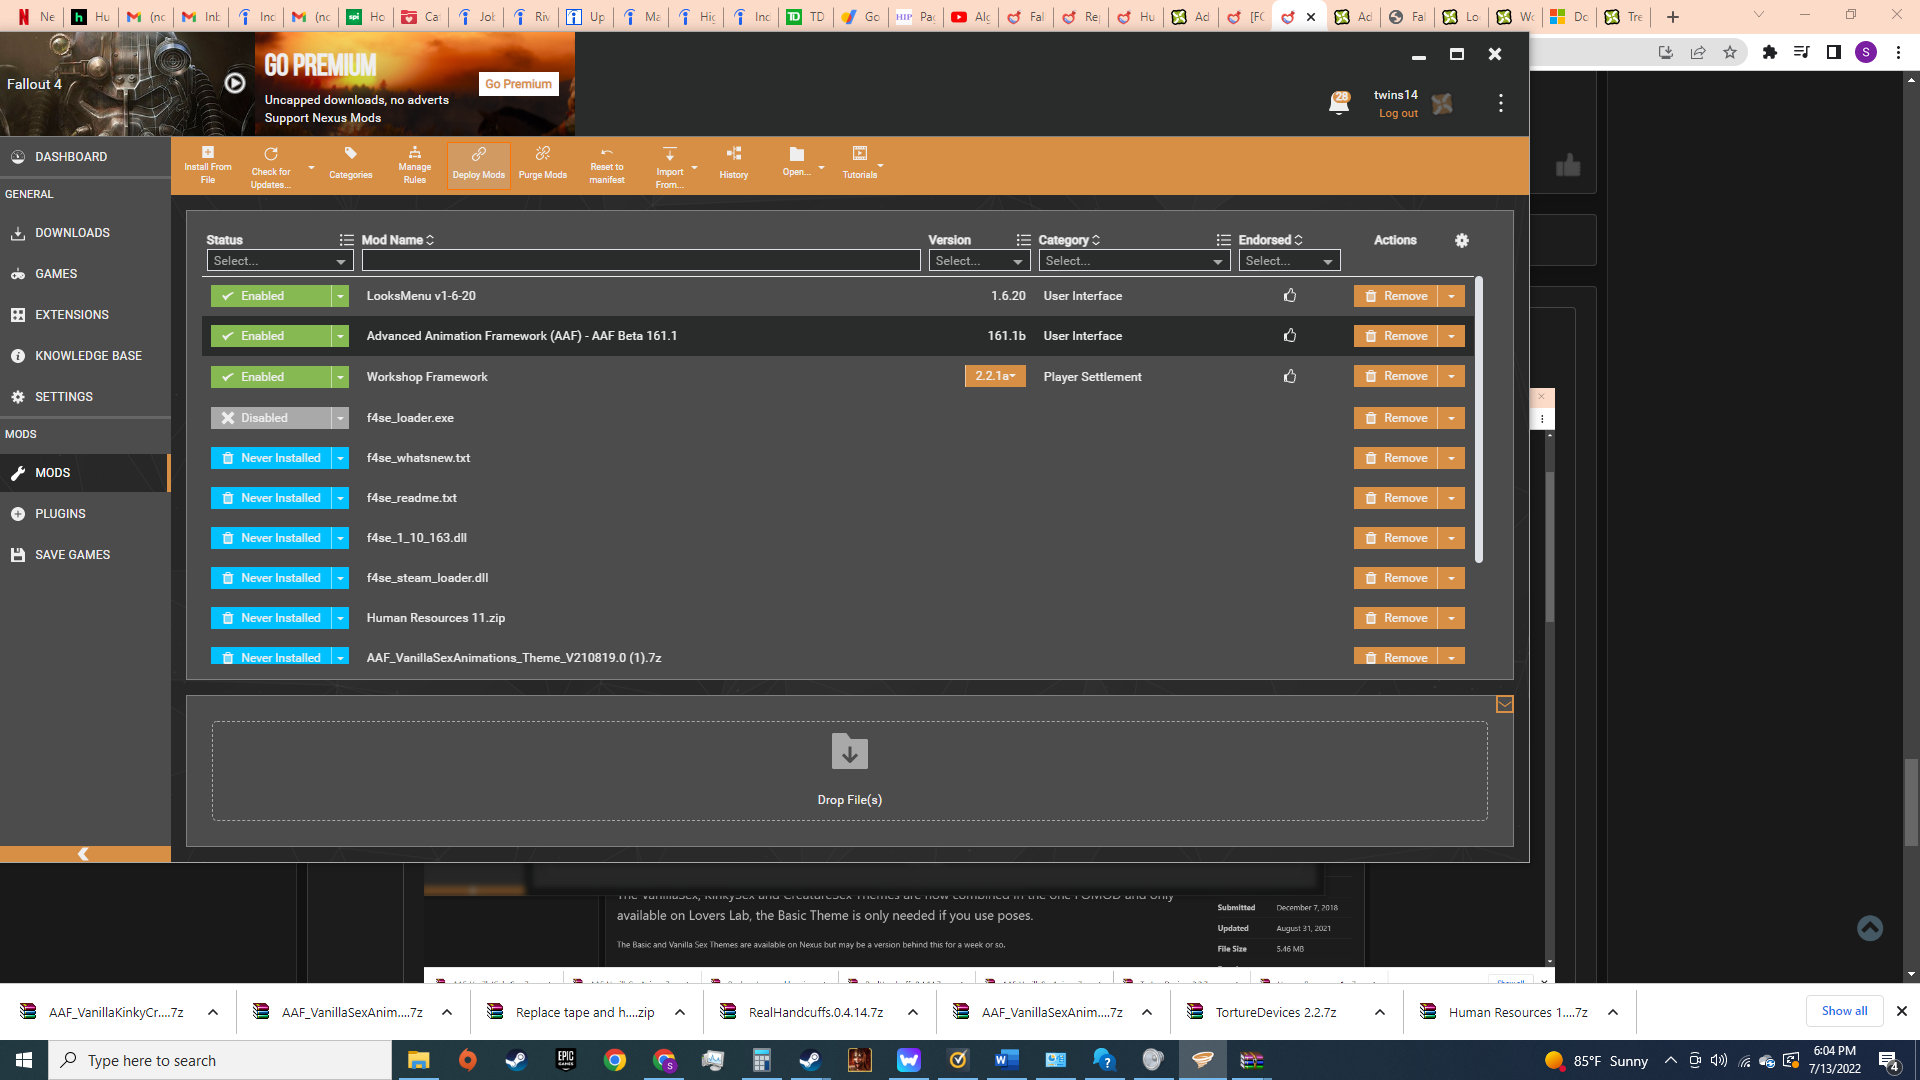Screen dimensions: 1920x1080
Task: Open Extensions in the sidebar
Action: (85, 315)
